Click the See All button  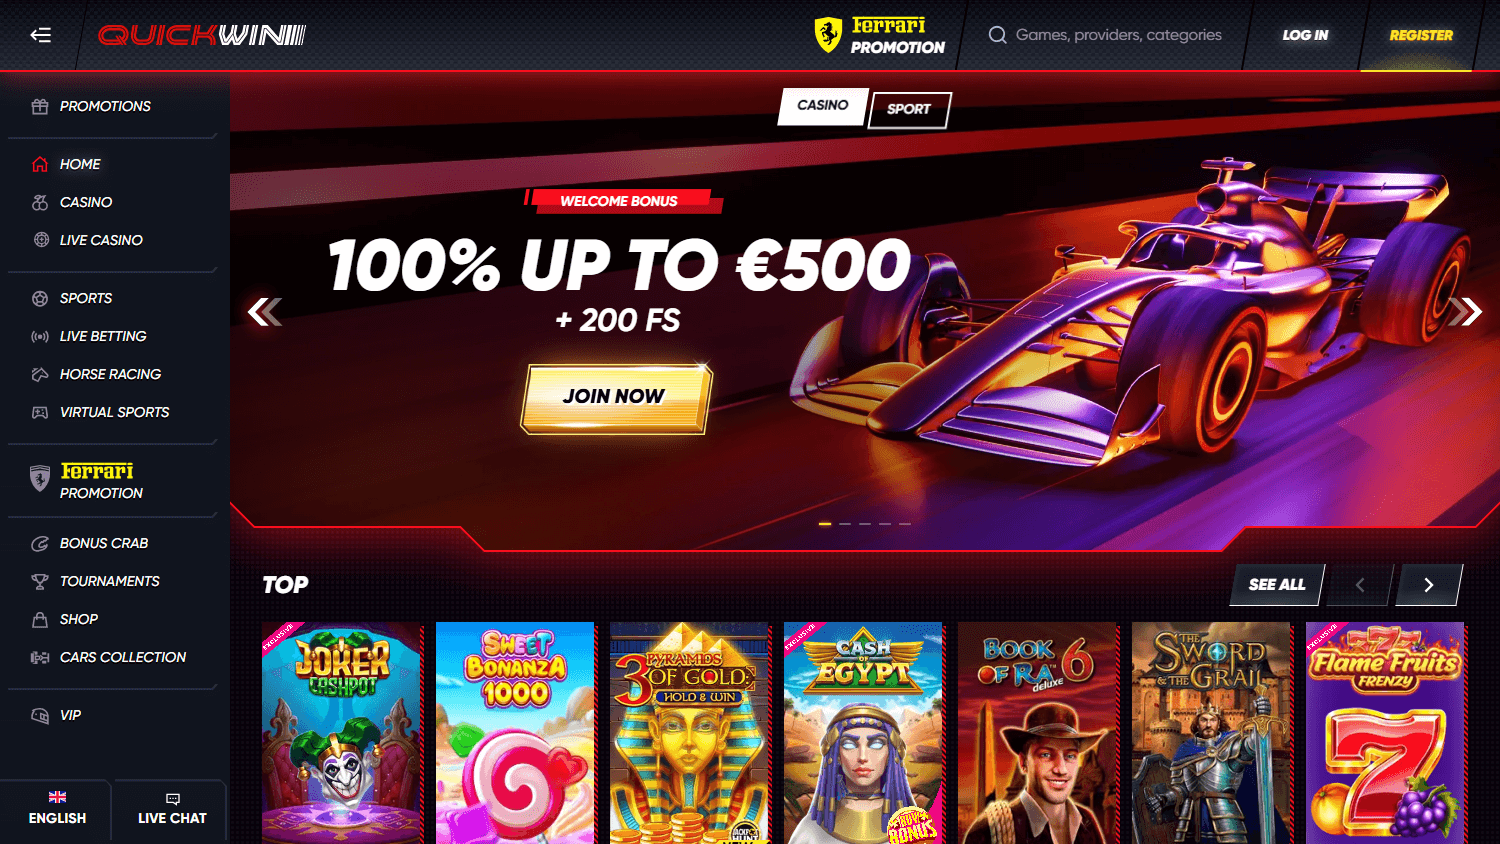[x=1277, y=585]
